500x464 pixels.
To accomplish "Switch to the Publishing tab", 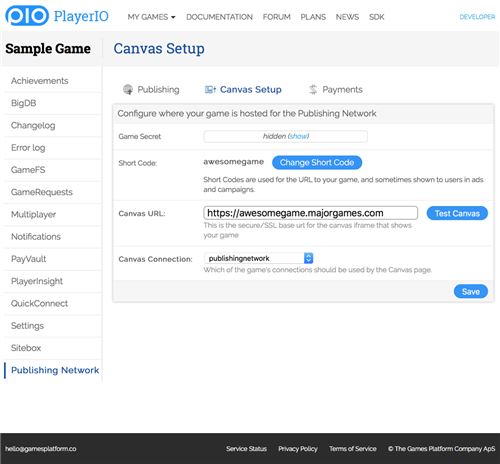I will [x=151, y=89].
